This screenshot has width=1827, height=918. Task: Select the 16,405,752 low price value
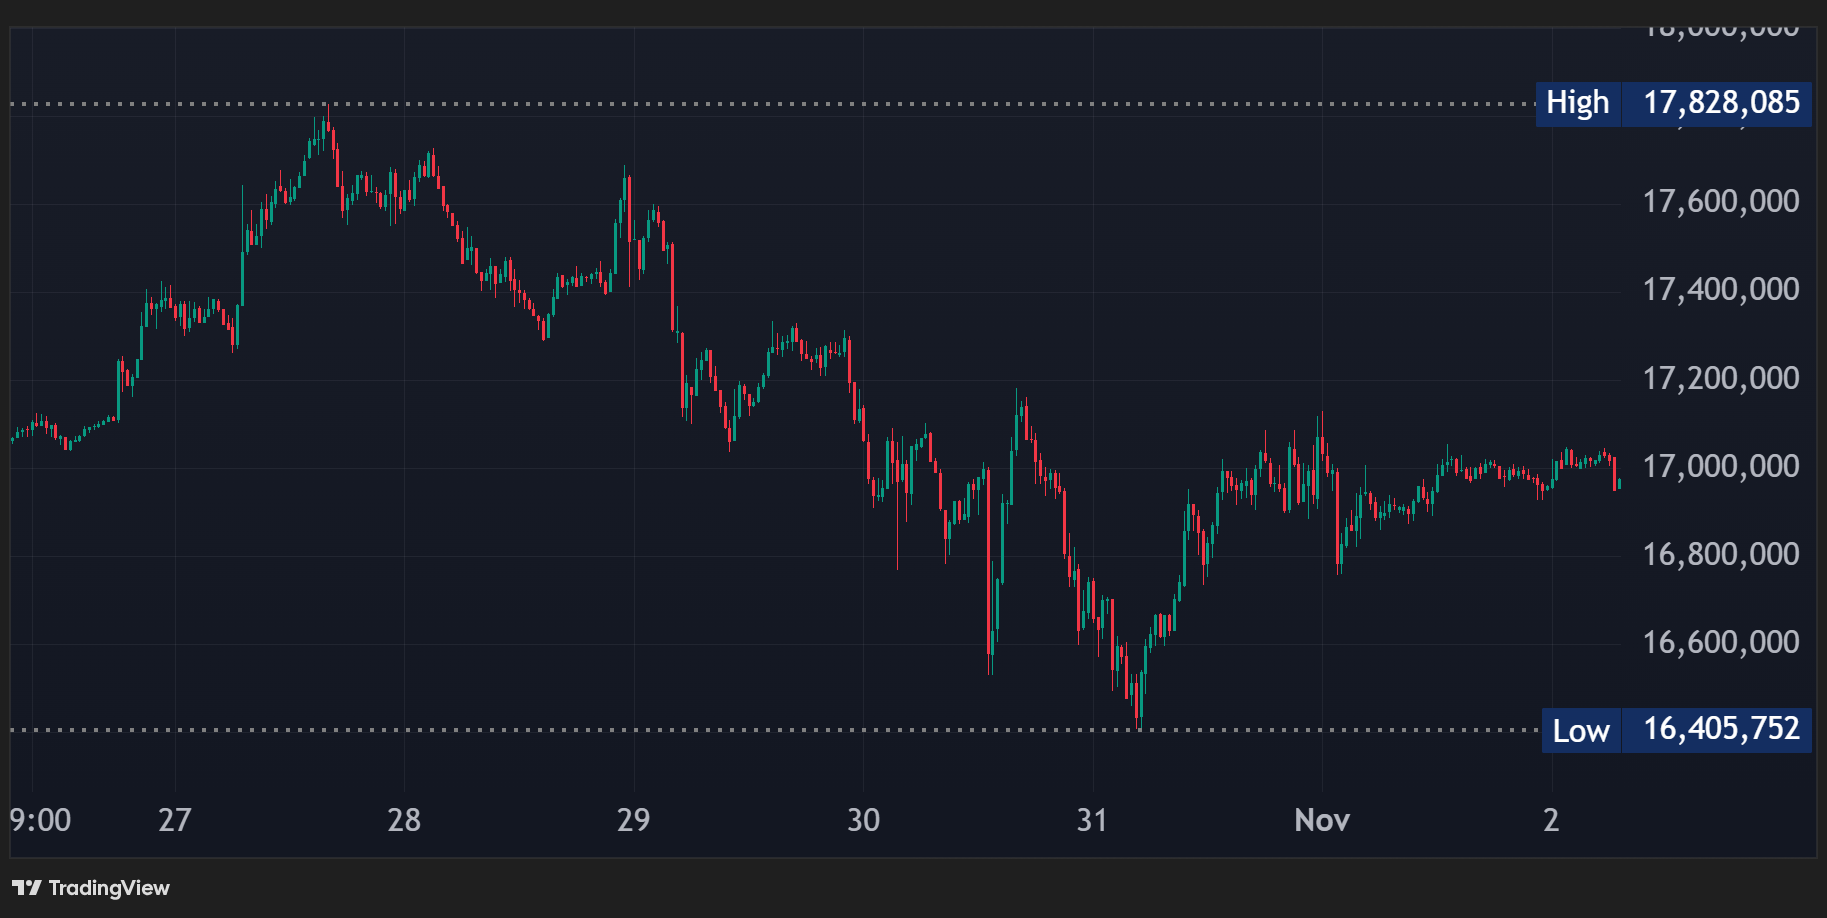[1720, 729]
